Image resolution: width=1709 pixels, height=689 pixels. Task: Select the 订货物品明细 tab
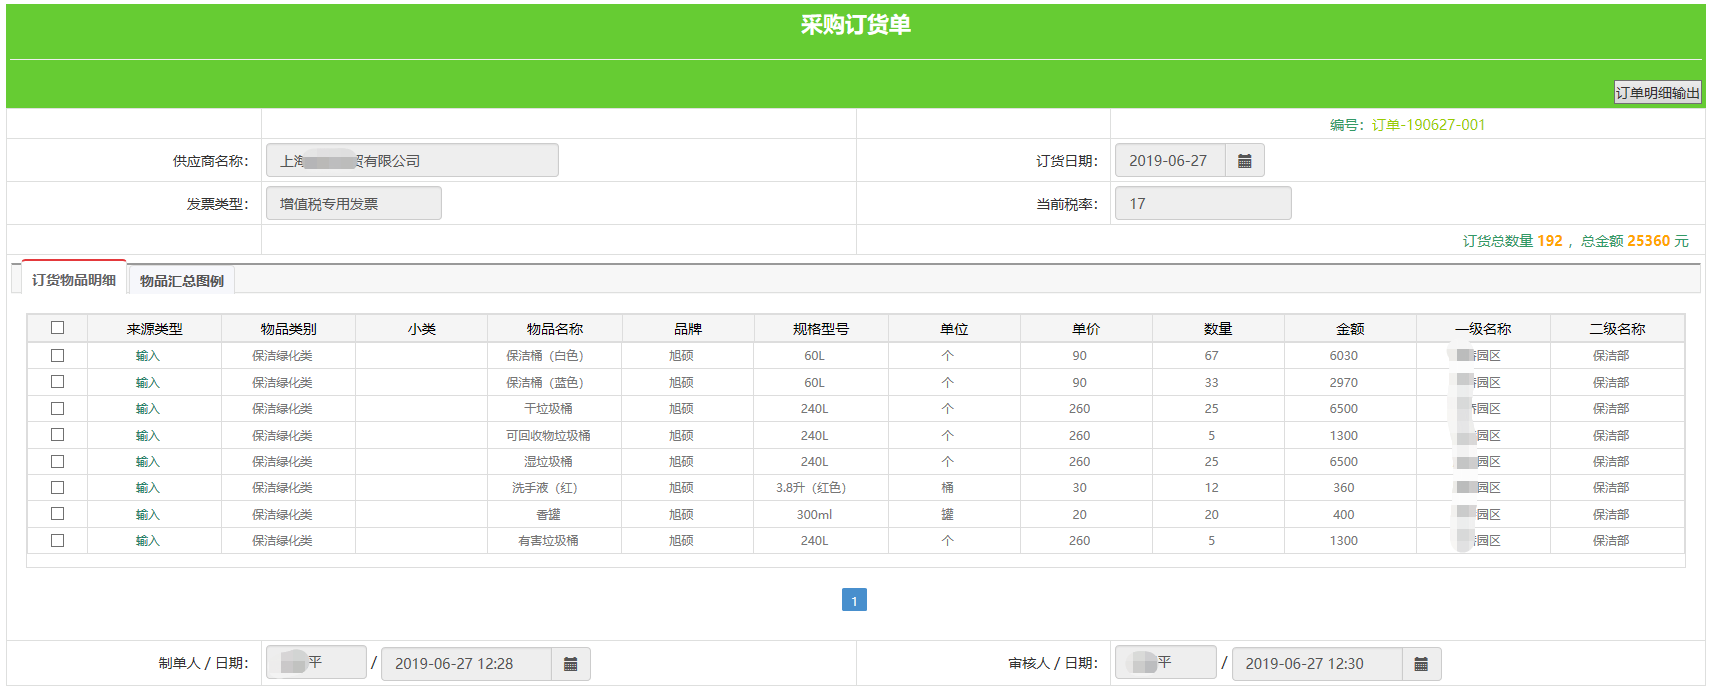click(74, 280)
